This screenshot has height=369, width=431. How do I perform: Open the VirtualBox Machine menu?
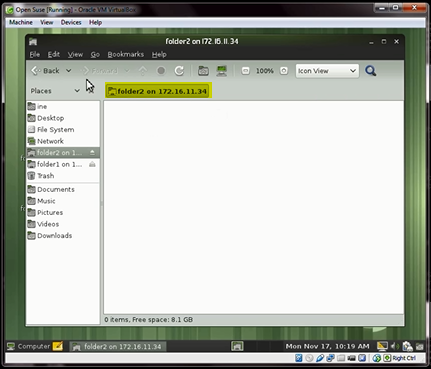[x=21, y=22]
